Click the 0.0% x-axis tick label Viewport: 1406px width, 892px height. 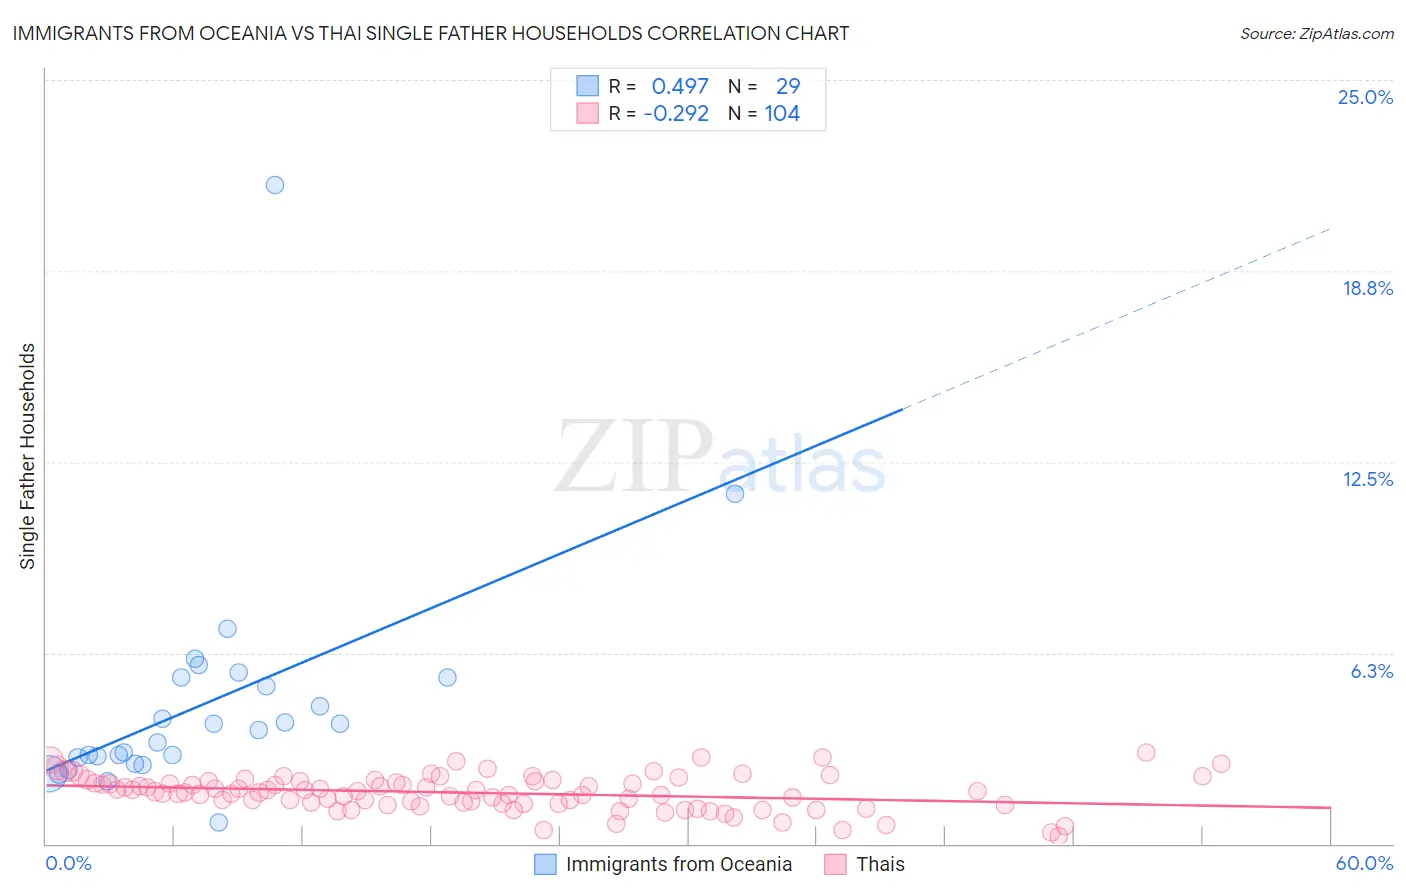point(68,863)
